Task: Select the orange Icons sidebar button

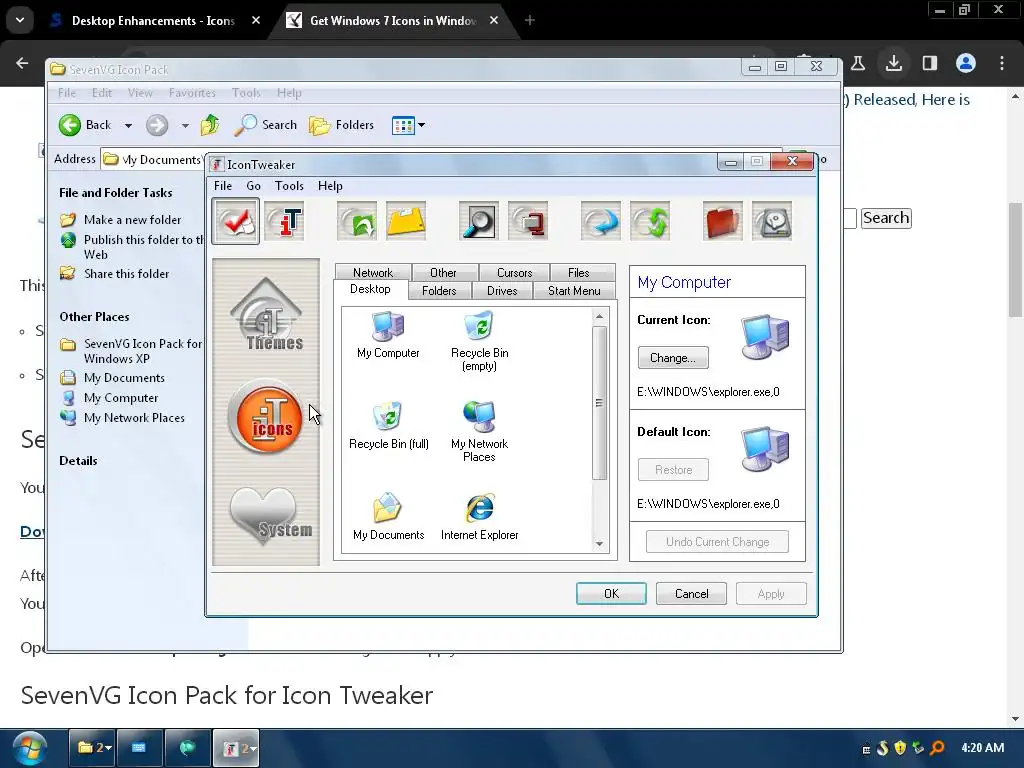Action: coord(266,417)
